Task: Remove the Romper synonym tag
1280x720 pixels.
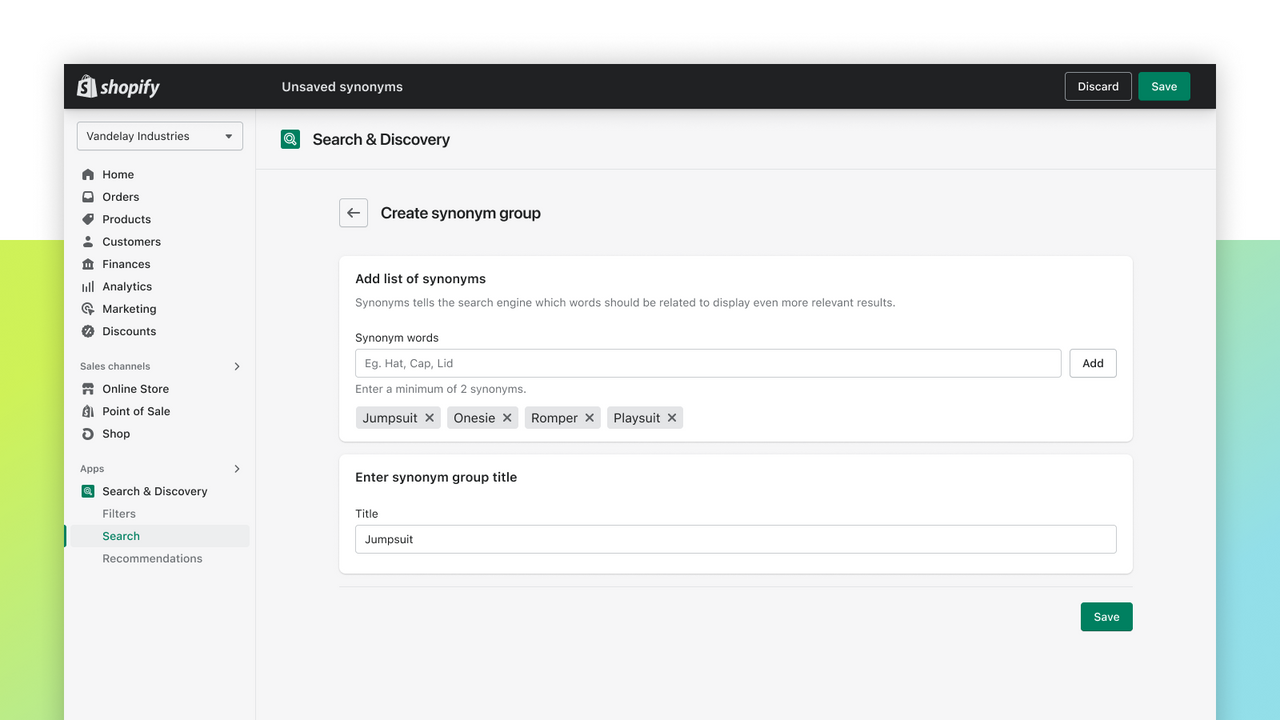Action: tap(590, 418)
